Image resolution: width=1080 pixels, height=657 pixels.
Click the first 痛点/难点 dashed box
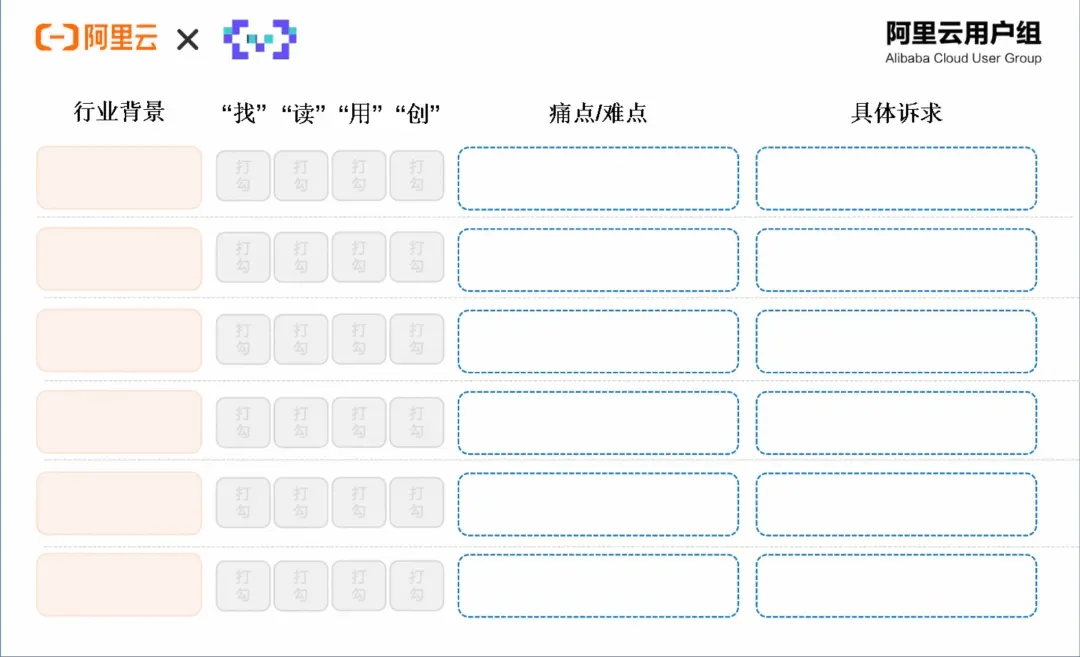598,178
